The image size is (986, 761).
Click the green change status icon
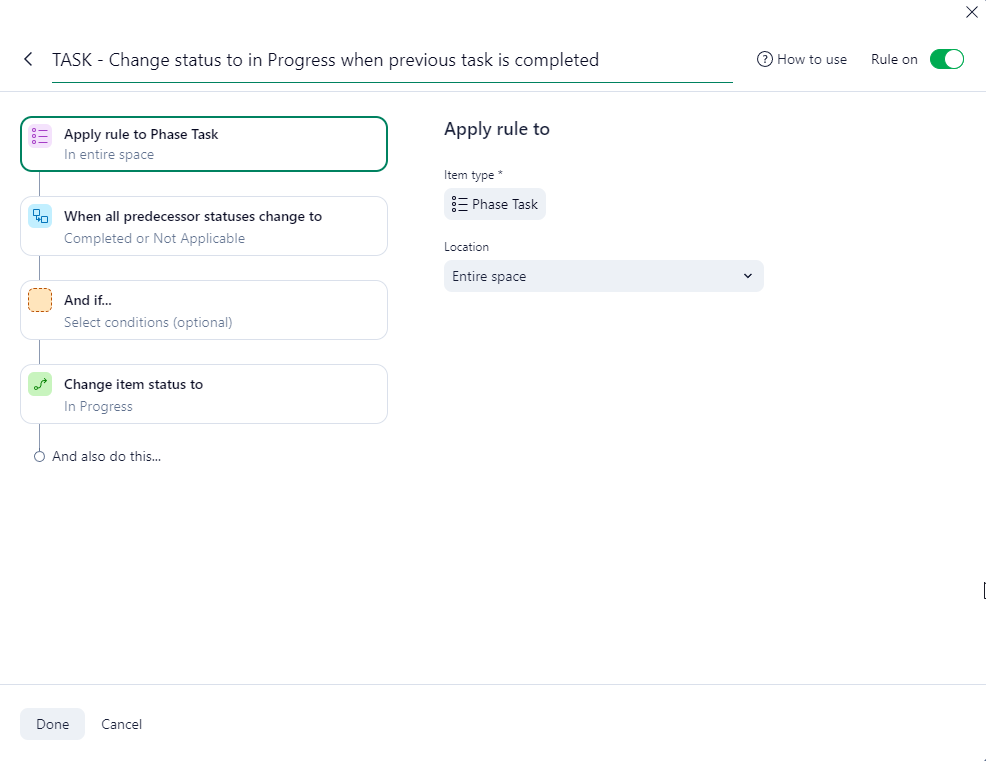click(40, 384)
